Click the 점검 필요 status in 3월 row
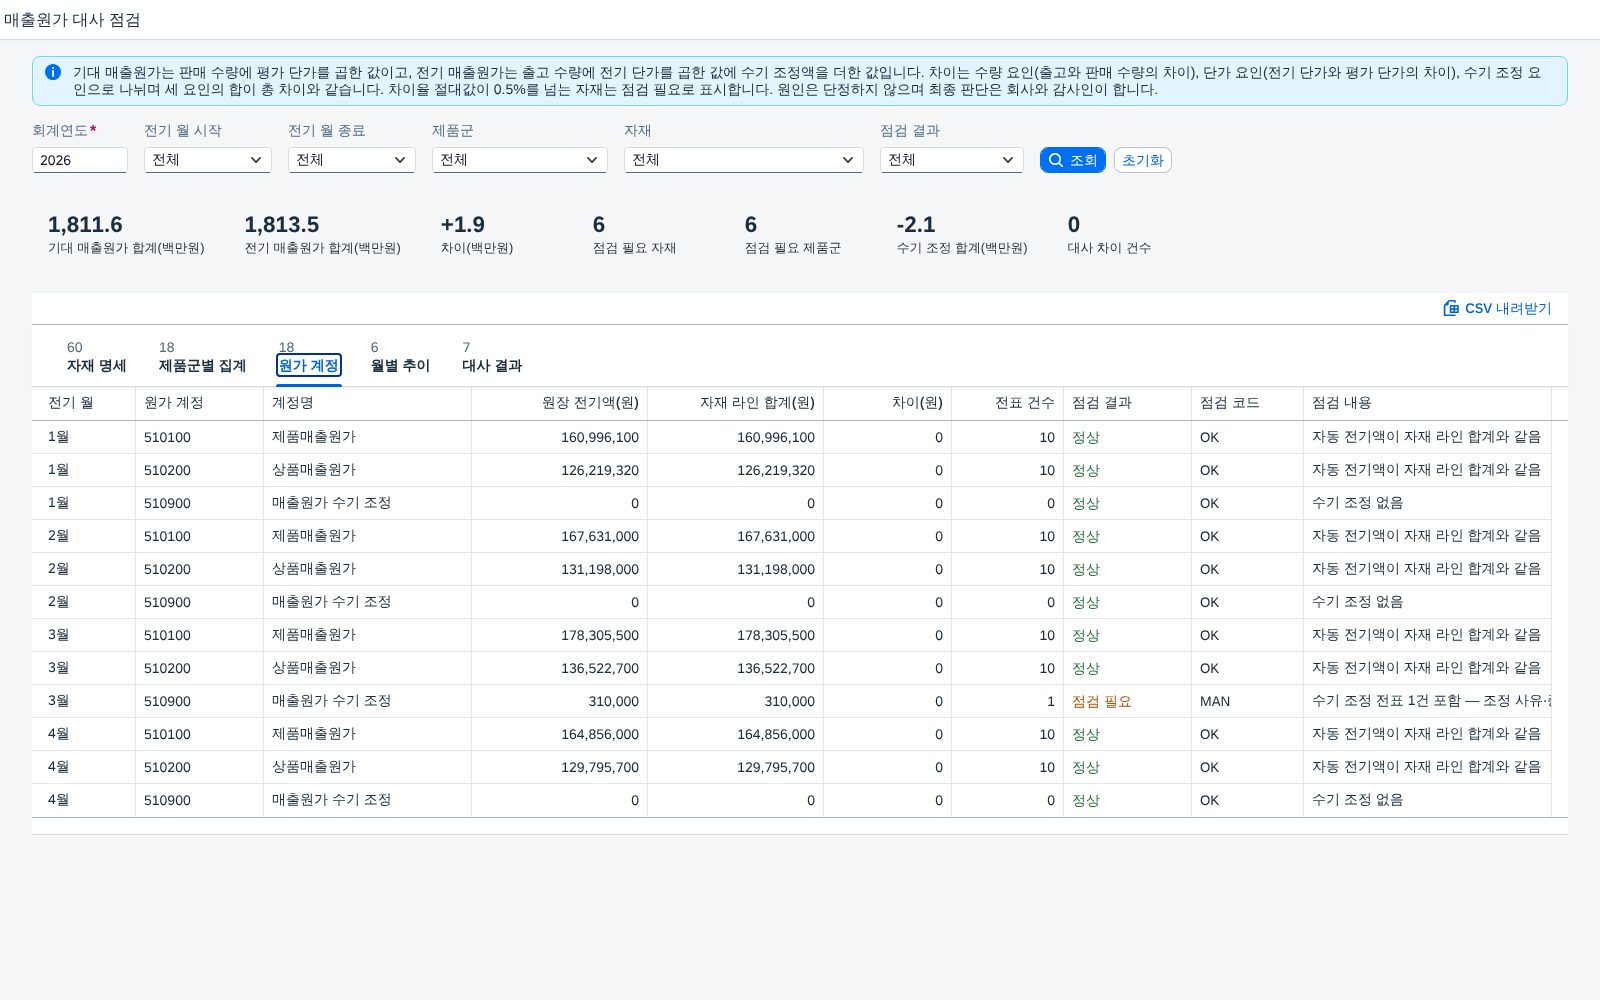Viewport: 1600px width, 1000px height. (1102, 701)
